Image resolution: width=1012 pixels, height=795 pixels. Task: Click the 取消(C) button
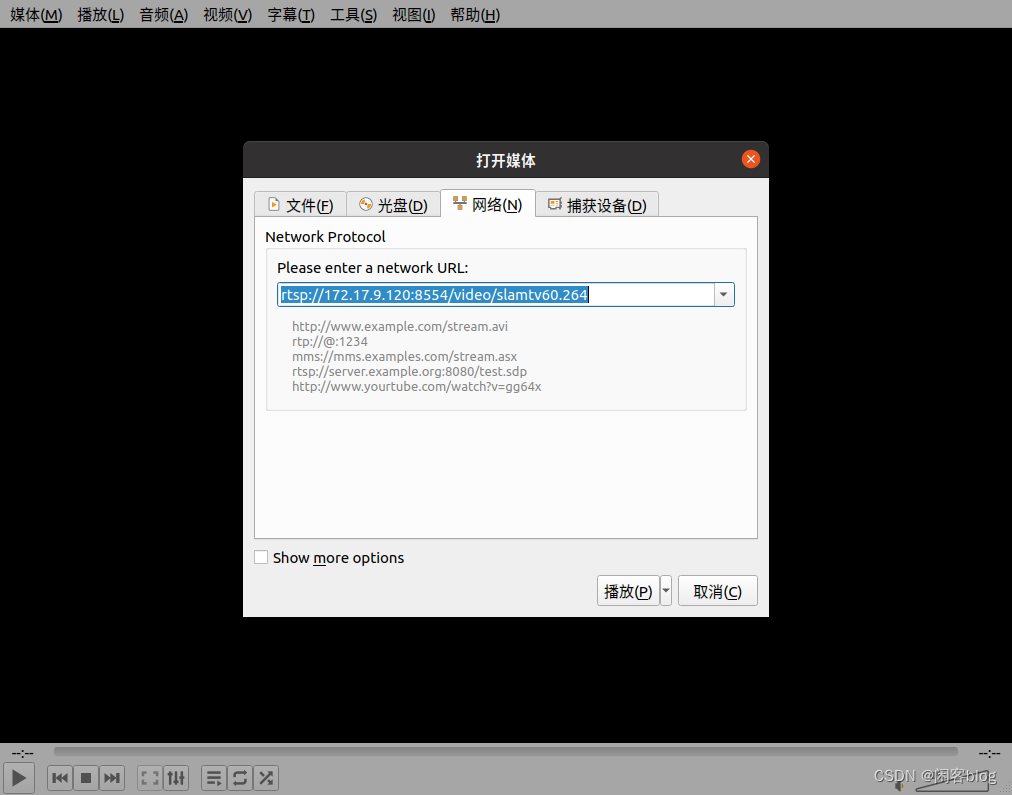717,590
